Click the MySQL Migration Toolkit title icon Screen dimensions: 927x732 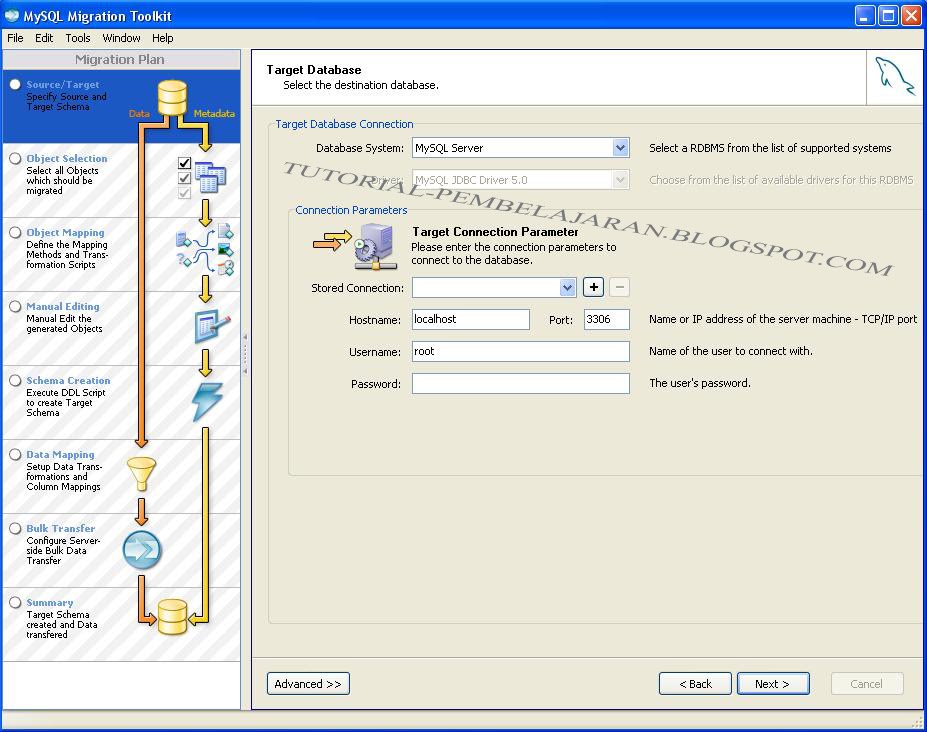(12, 15)
